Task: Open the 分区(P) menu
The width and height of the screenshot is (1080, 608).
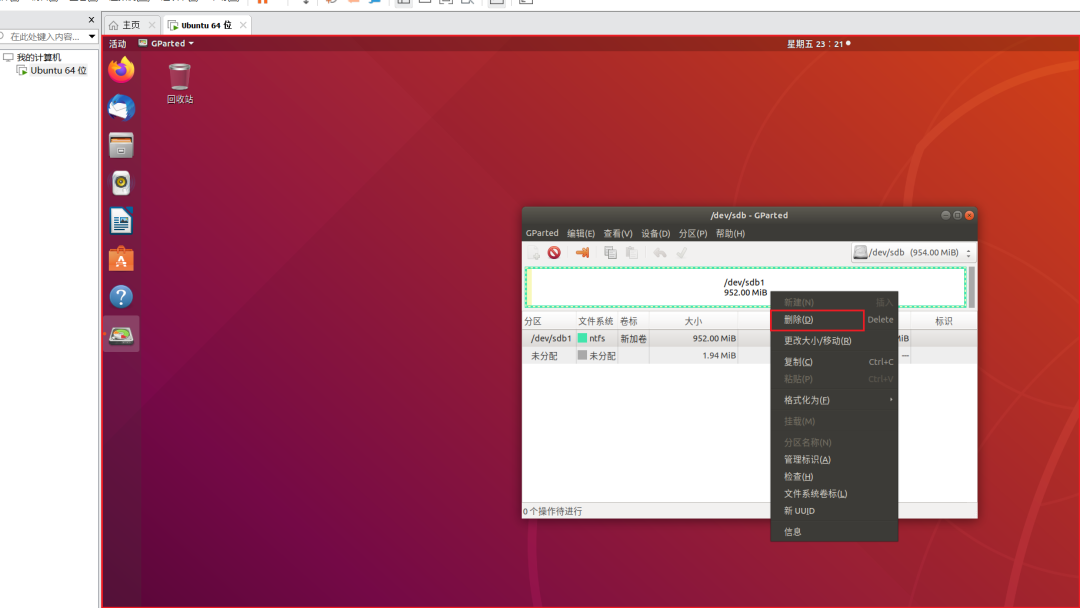Action: pyautogui.click(x=693, y=233)
